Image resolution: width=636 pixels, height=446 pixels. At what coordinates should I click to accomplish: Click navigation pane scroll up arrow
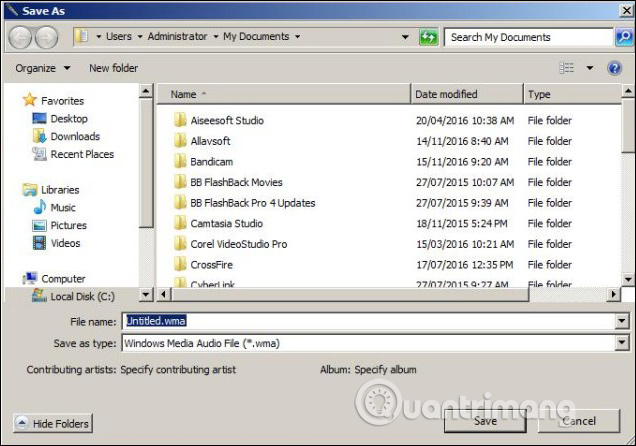(146, 90)
